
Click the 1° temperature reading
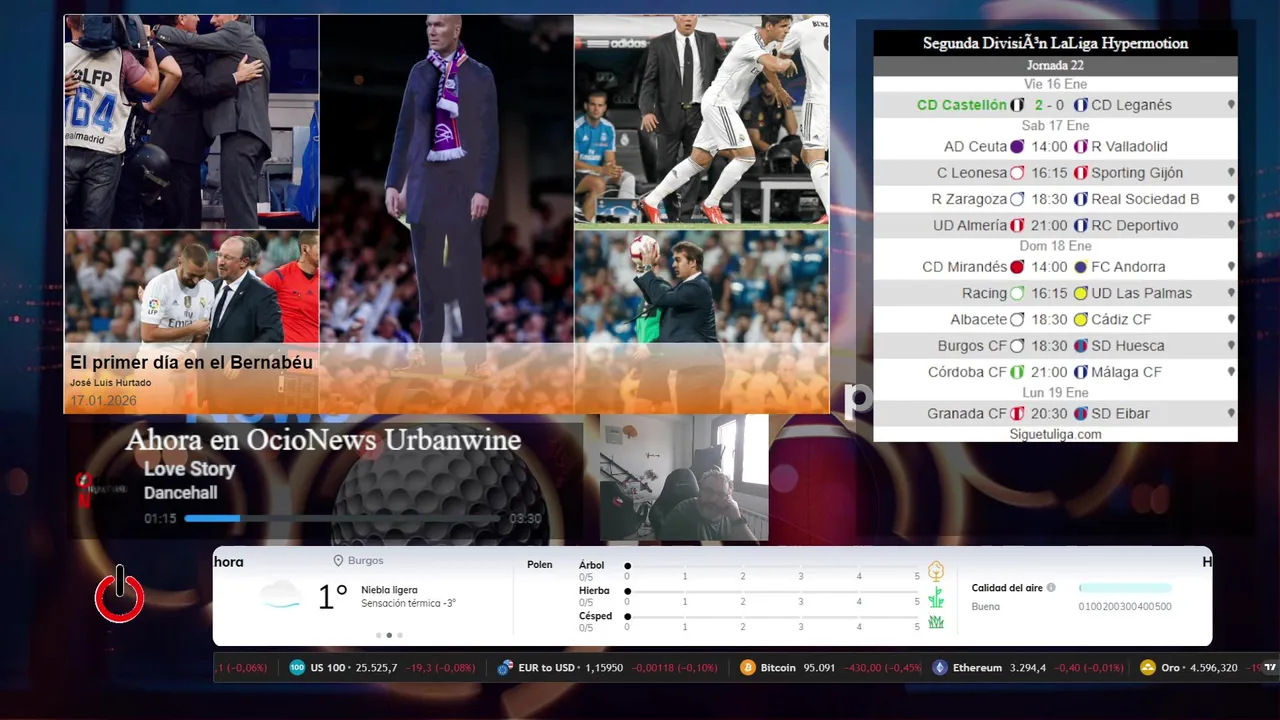coord(332,597)
